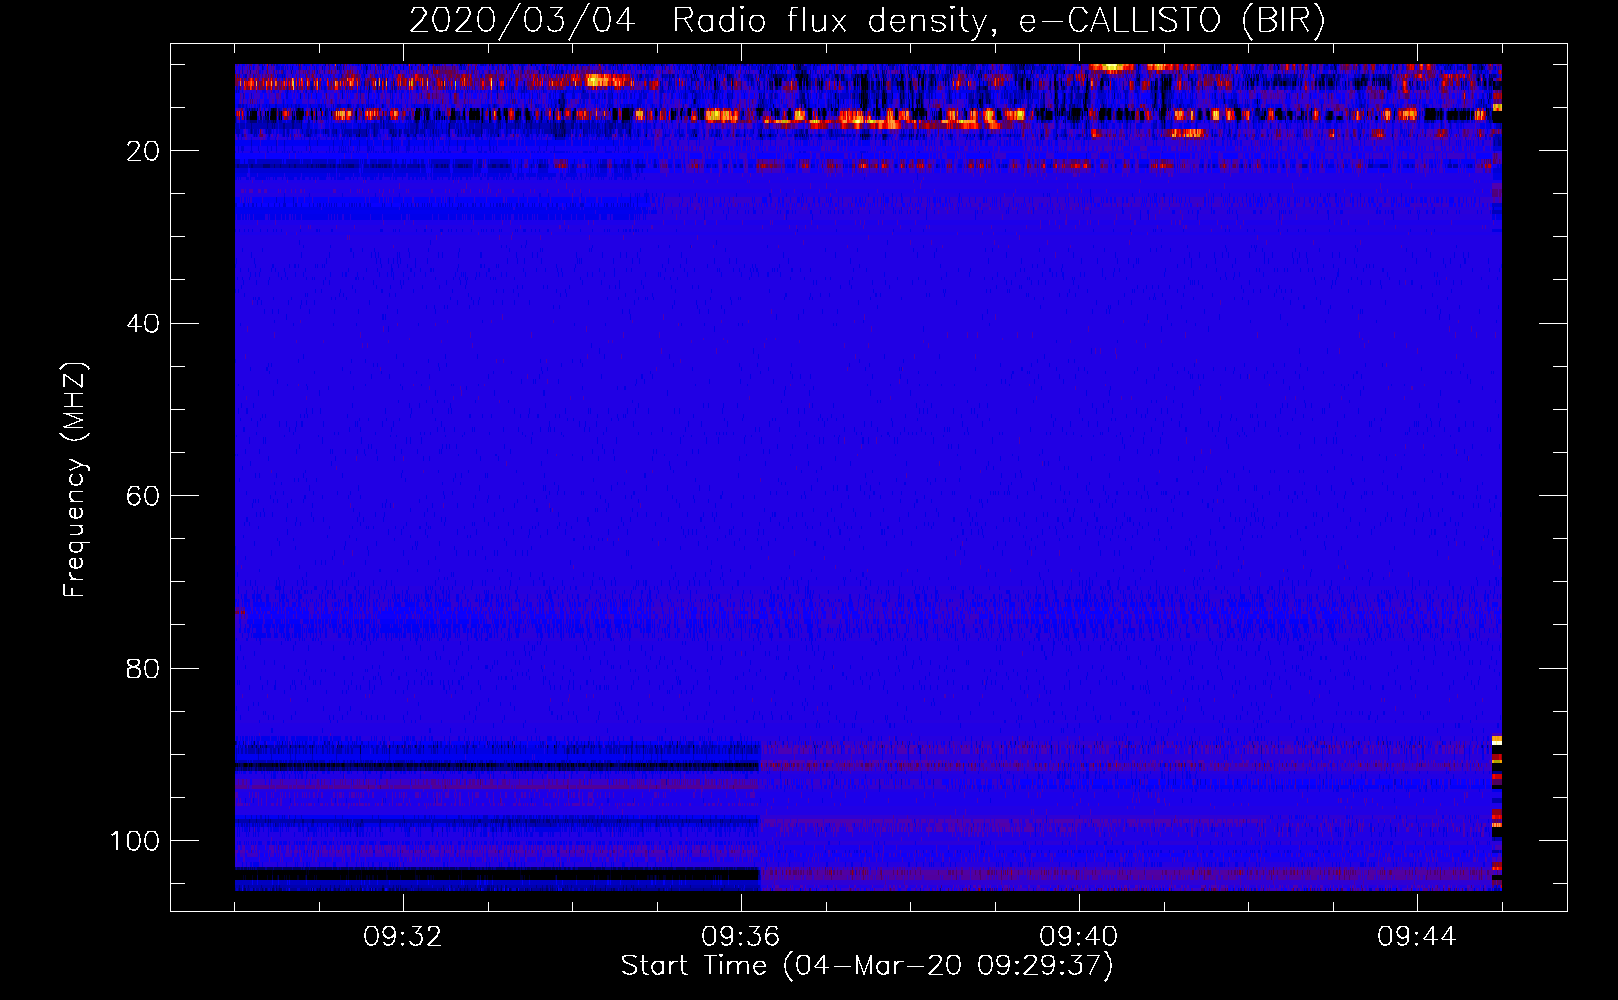This screenshot has width=1618, height=1000.
Task: Click the '09:44' time tick label
Action: tap(1417, 937)
